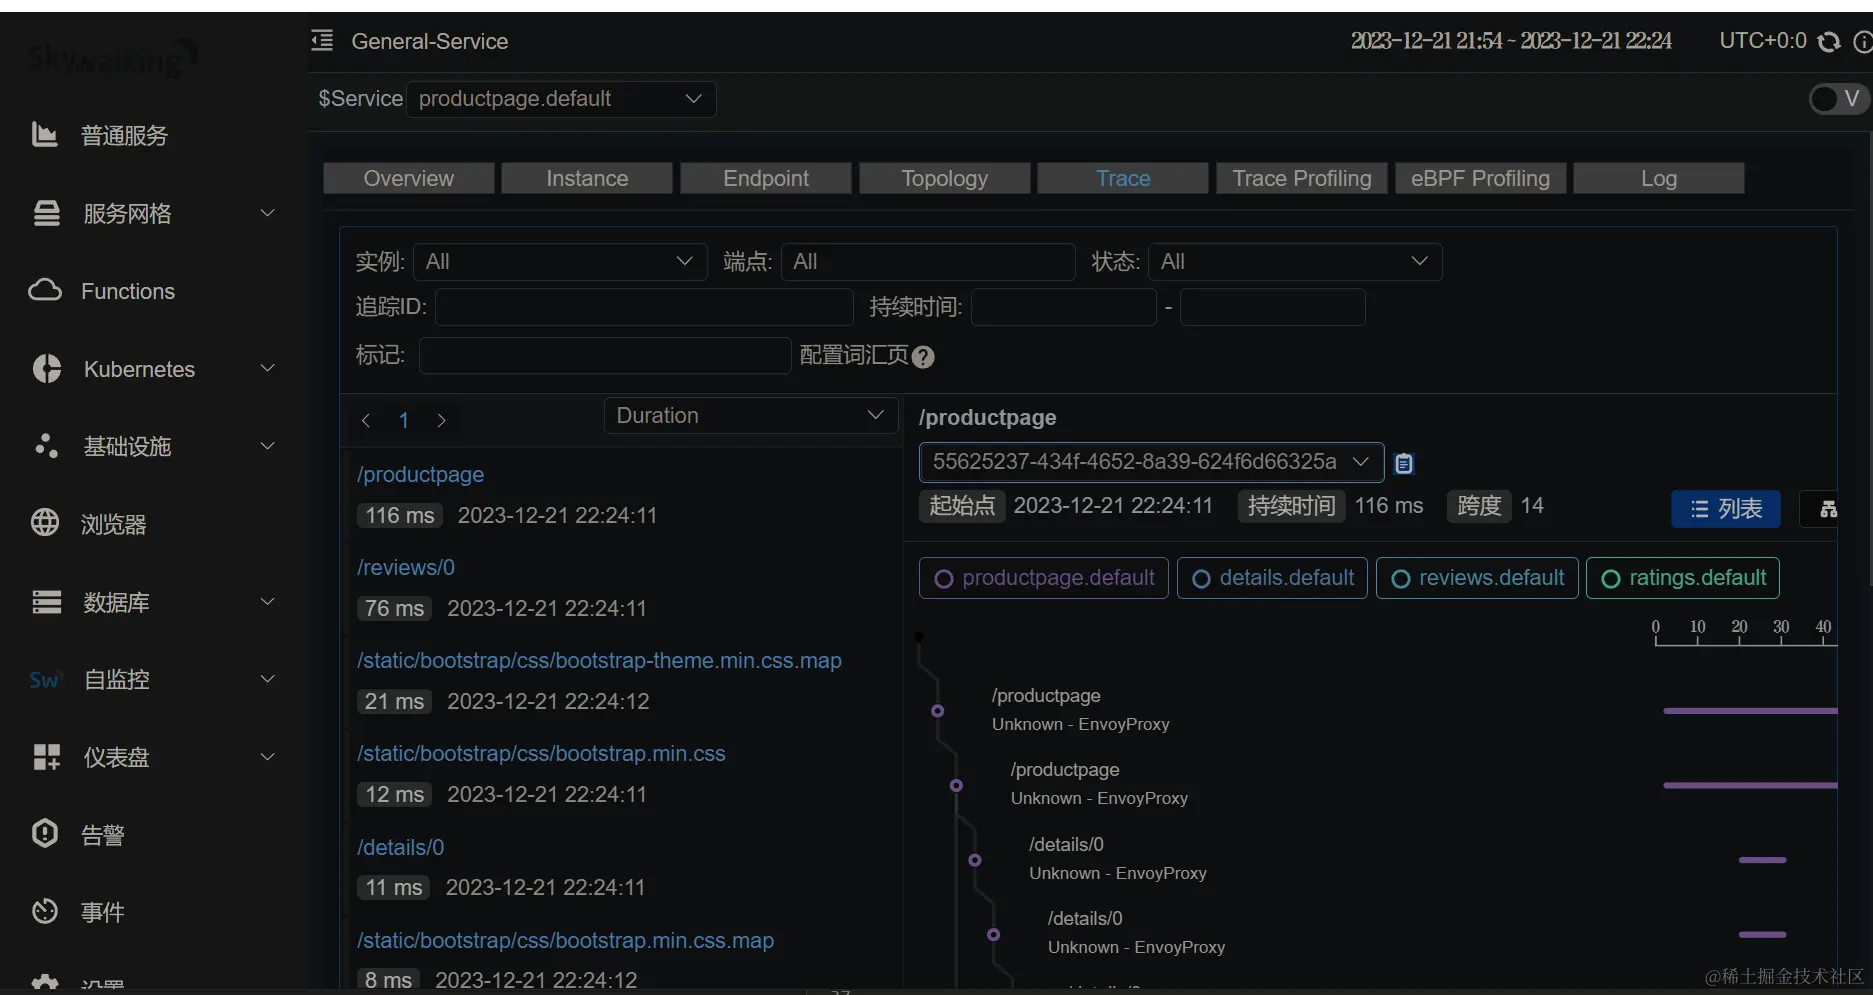1873x995 pixels.
Task: Open the 实例 All dropdown
Action: point(560,262)
